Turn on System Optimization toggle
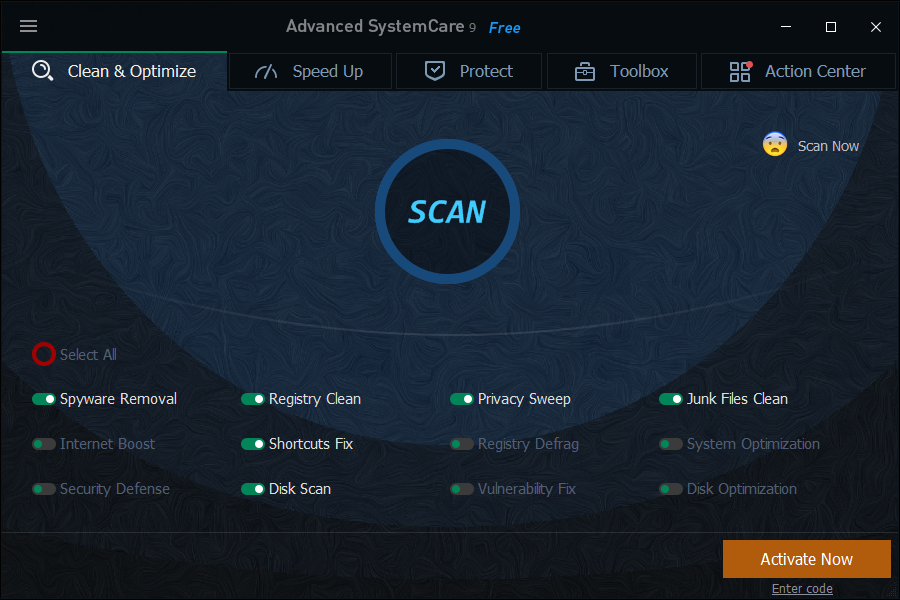 click(x=670, y=444)
